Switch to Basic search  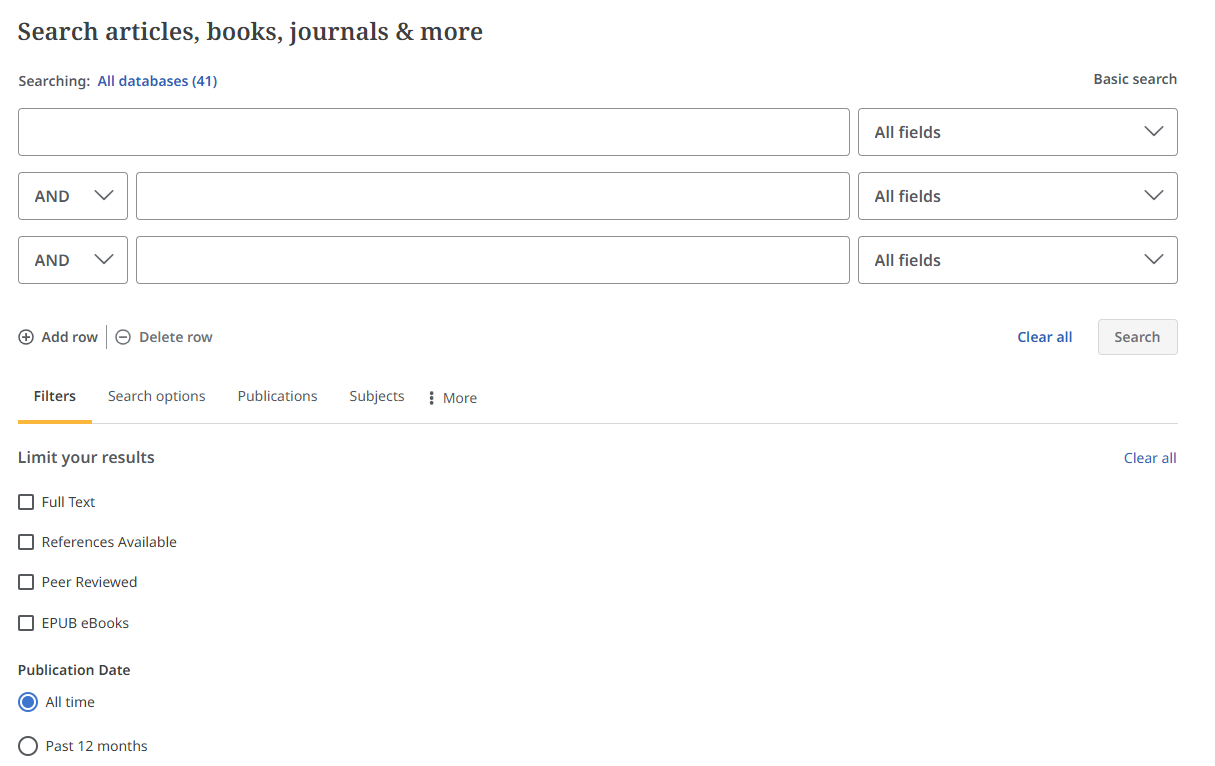pyautogui.click(x=1134, y=79)
